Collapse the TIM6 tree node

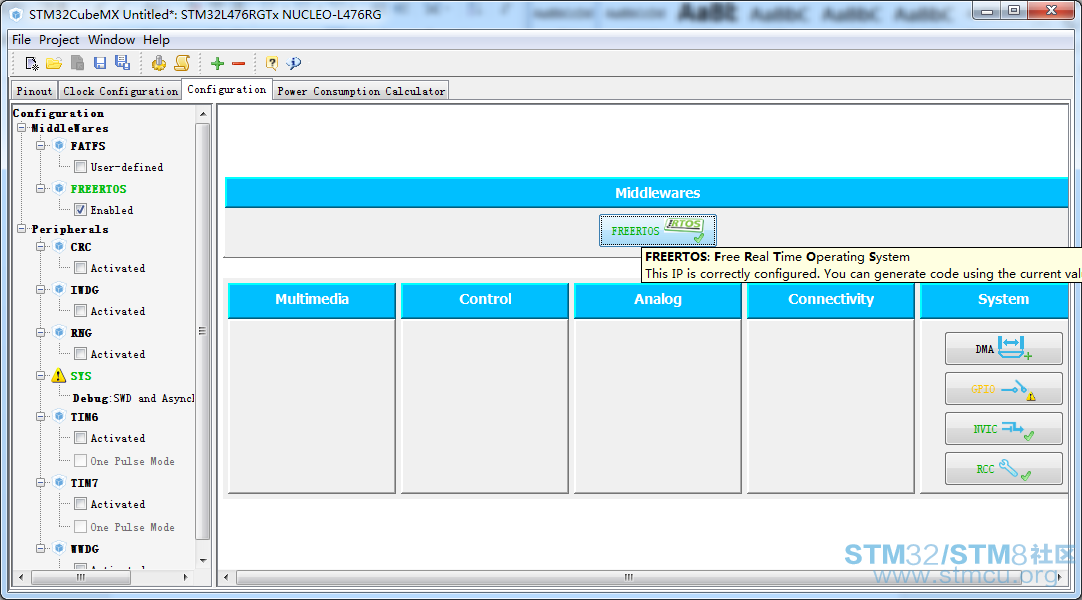tap(41, 417)
